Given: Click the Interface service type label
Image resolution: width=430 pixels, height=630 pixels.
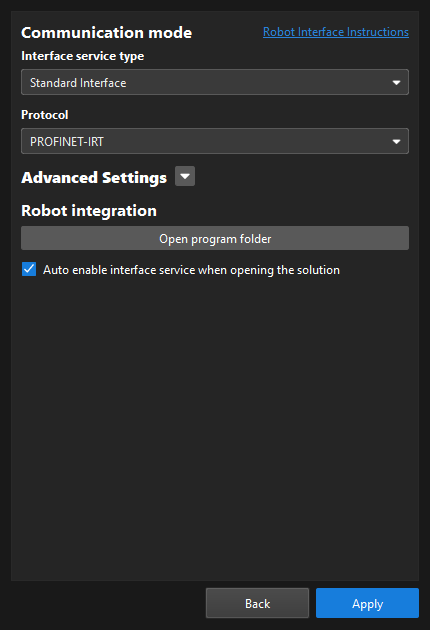Looking at the screenshot, I should [82, 56].
